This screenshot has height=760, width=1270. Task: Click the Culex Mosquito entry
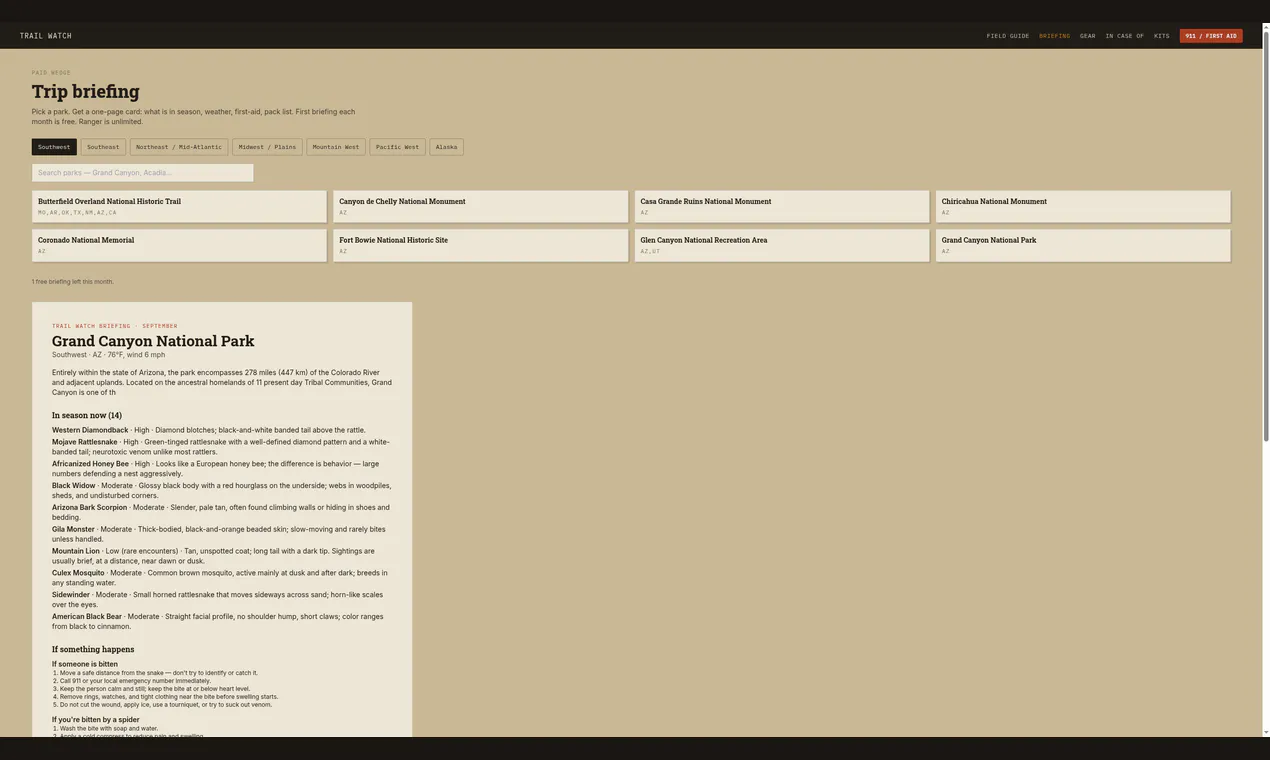(220, 578)
